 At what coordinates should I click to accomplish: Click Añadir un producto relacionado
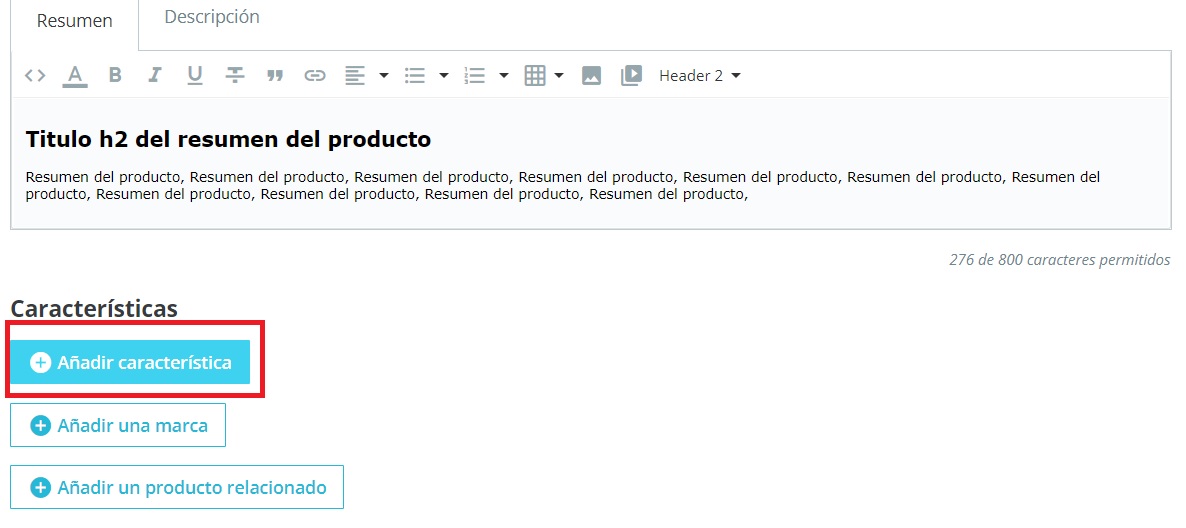[177, 487]
